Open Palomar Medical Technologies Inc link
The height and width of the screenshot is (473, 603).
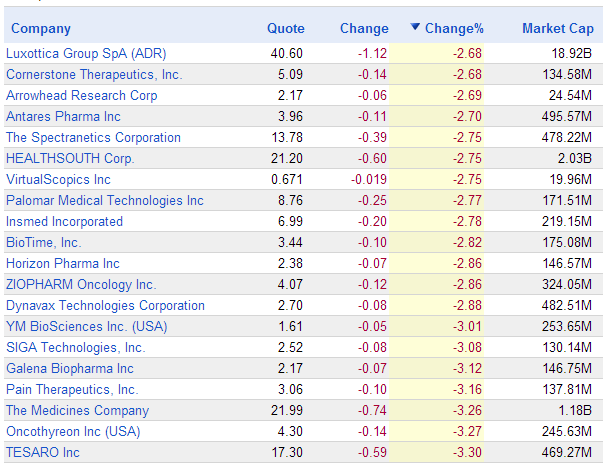pyautogui.click(x=105, y=200)
